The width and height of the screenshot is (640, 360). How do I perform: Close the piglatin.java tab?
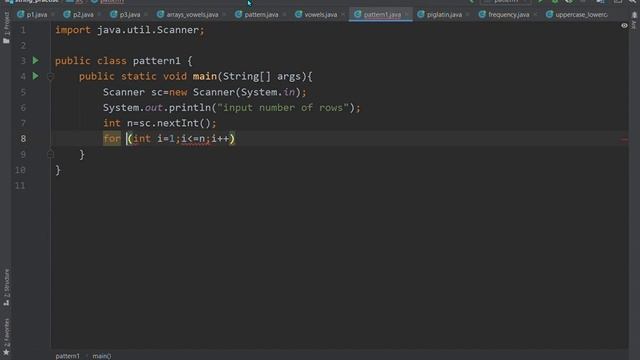(468, 15)
